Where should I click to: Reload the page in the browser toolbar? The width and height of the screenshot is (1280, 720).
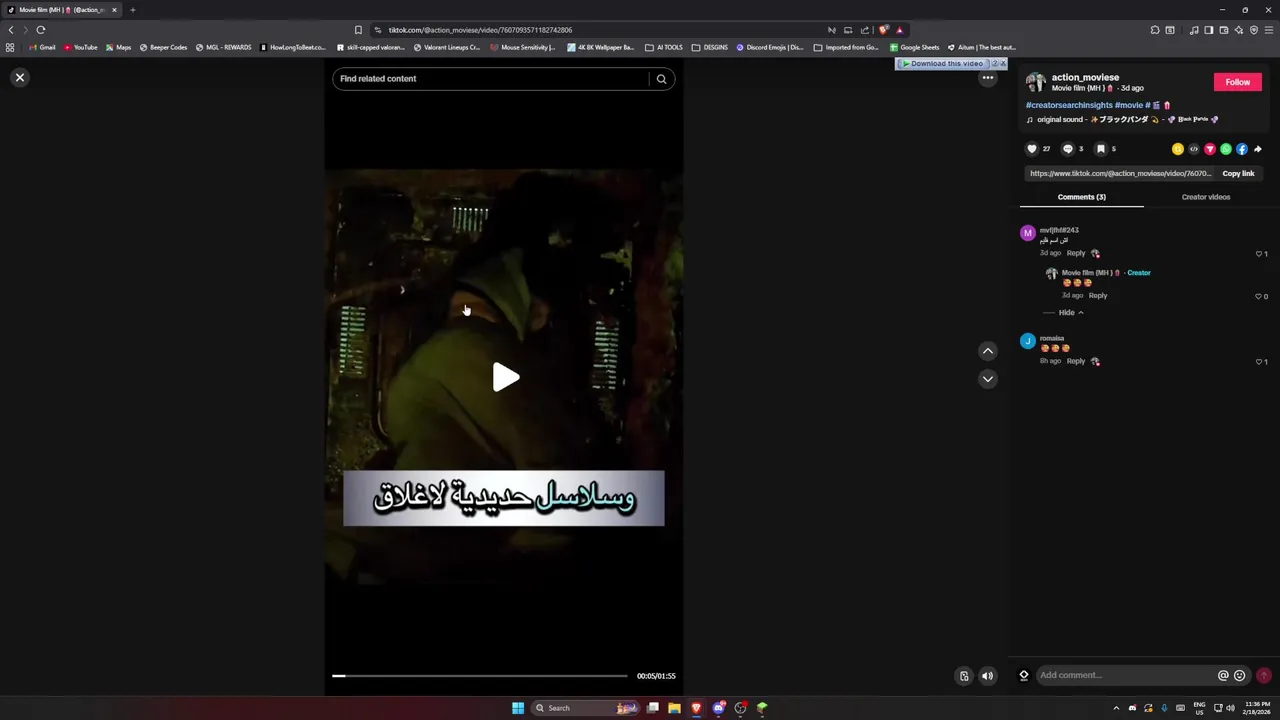click(x=41, y=30)
